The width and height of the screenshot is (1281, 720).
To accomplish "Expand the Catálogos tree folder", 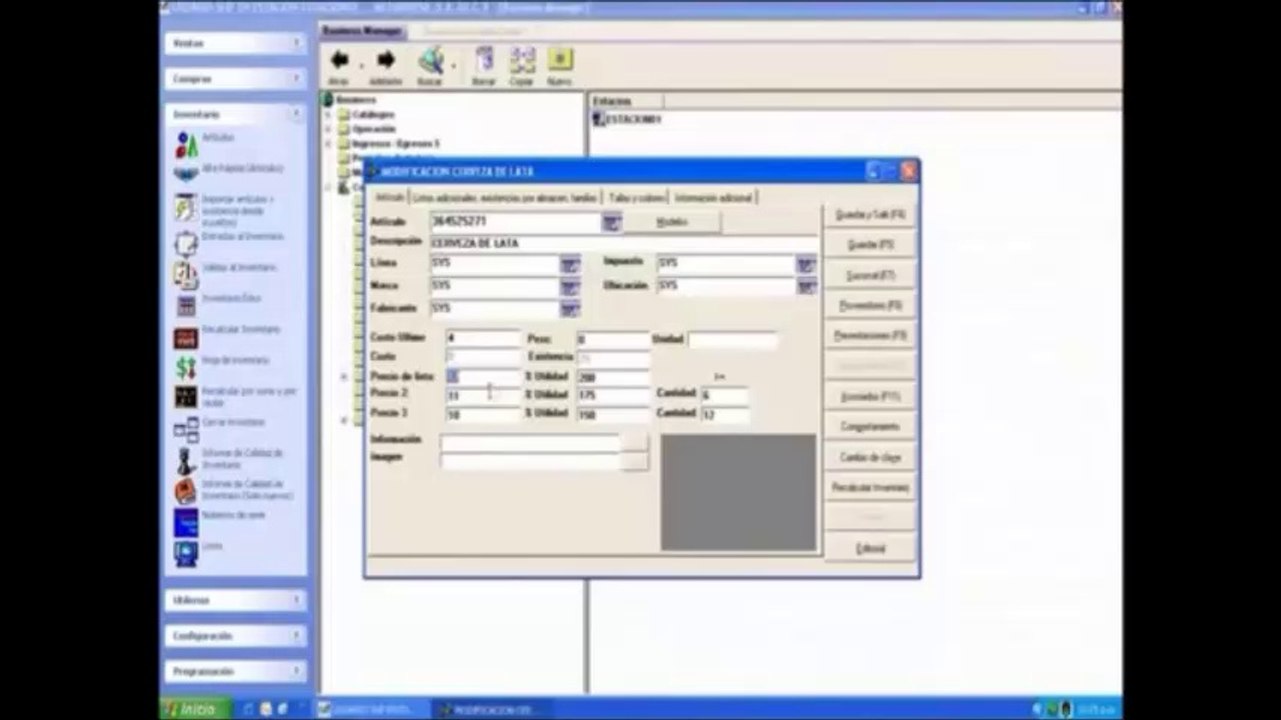I will pos(327,114).
